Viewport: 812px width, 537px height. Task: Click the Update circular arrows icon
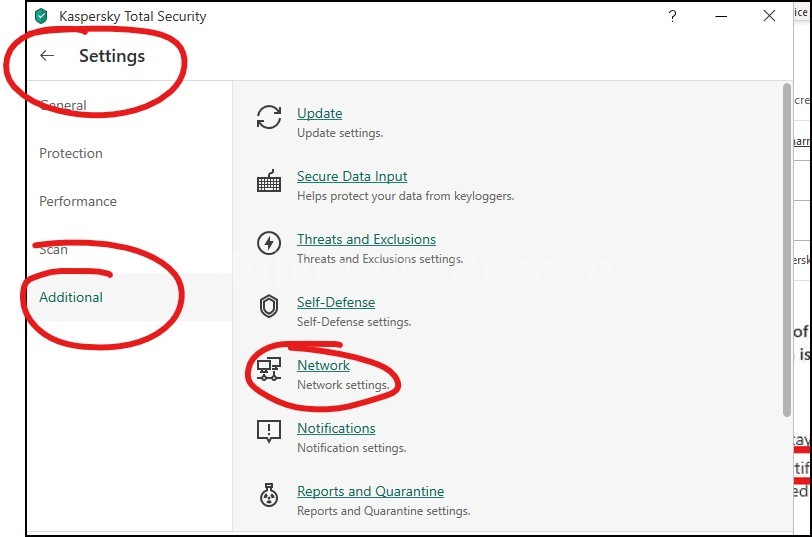coord(269,117)
